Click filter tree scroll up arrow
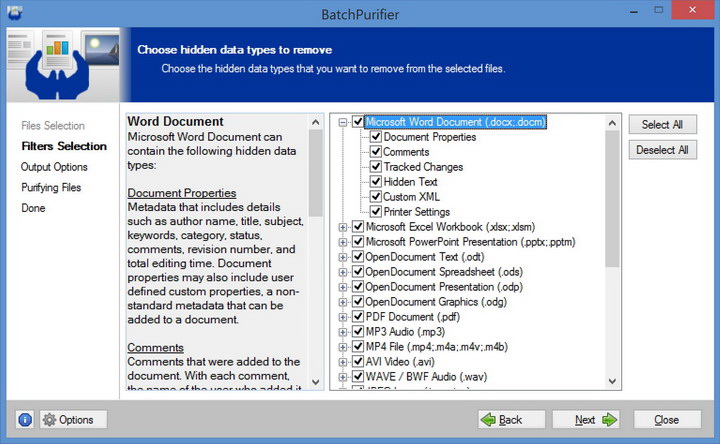The width and height of the screenshot is (720, 444). click(x=612, y=123)
